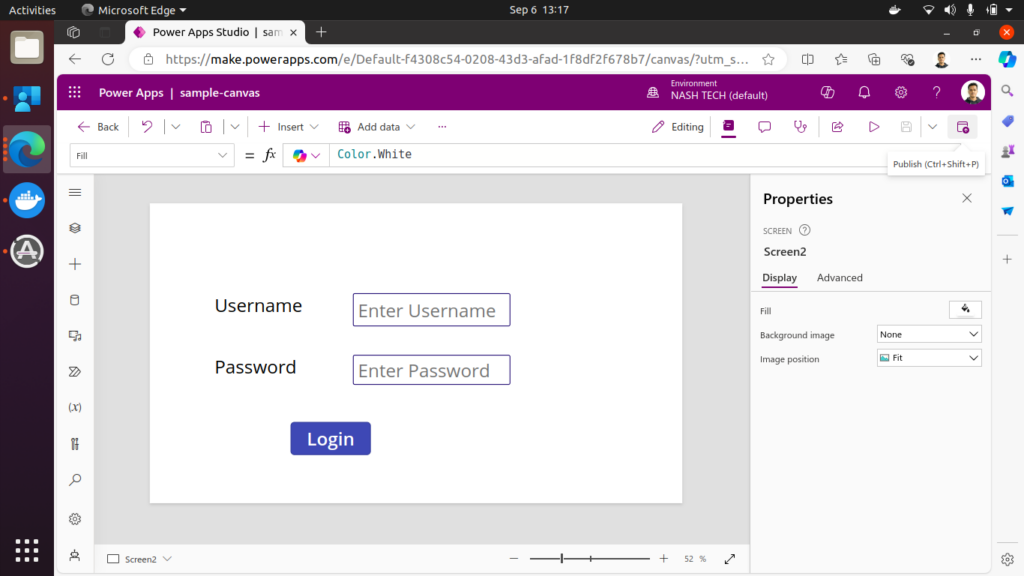Expand the left navigation hamburger menu

click(x=75, y=192)
